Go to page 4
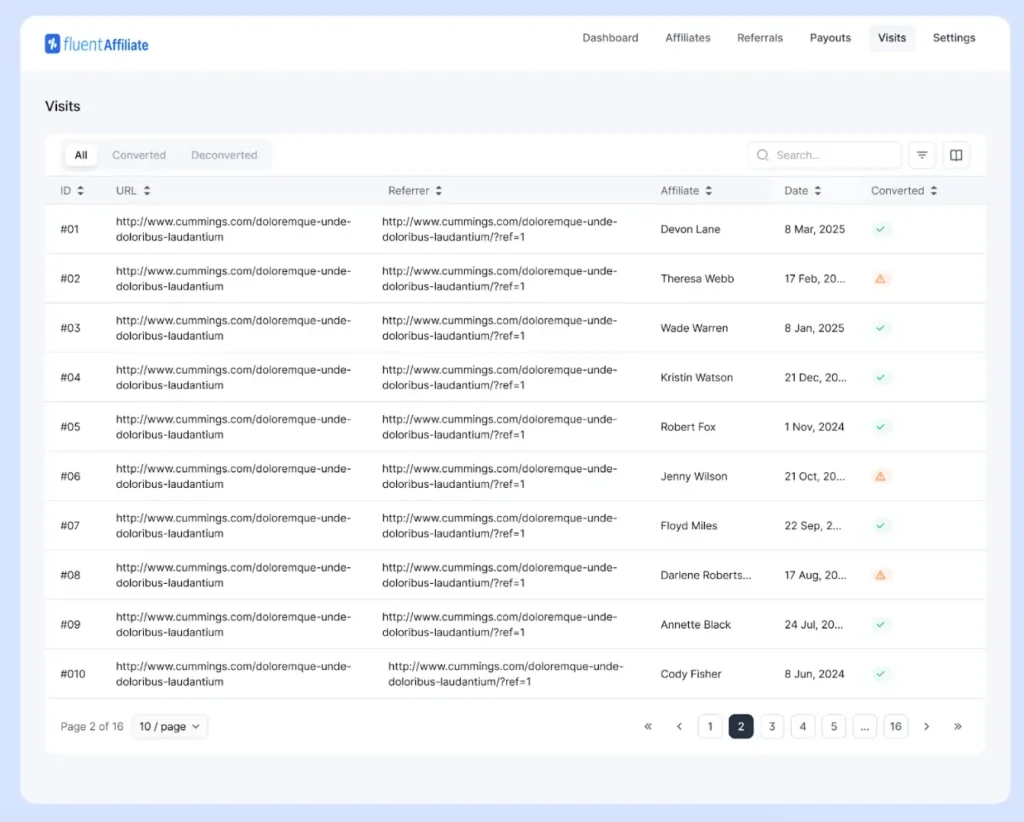 tap(803, 727)
